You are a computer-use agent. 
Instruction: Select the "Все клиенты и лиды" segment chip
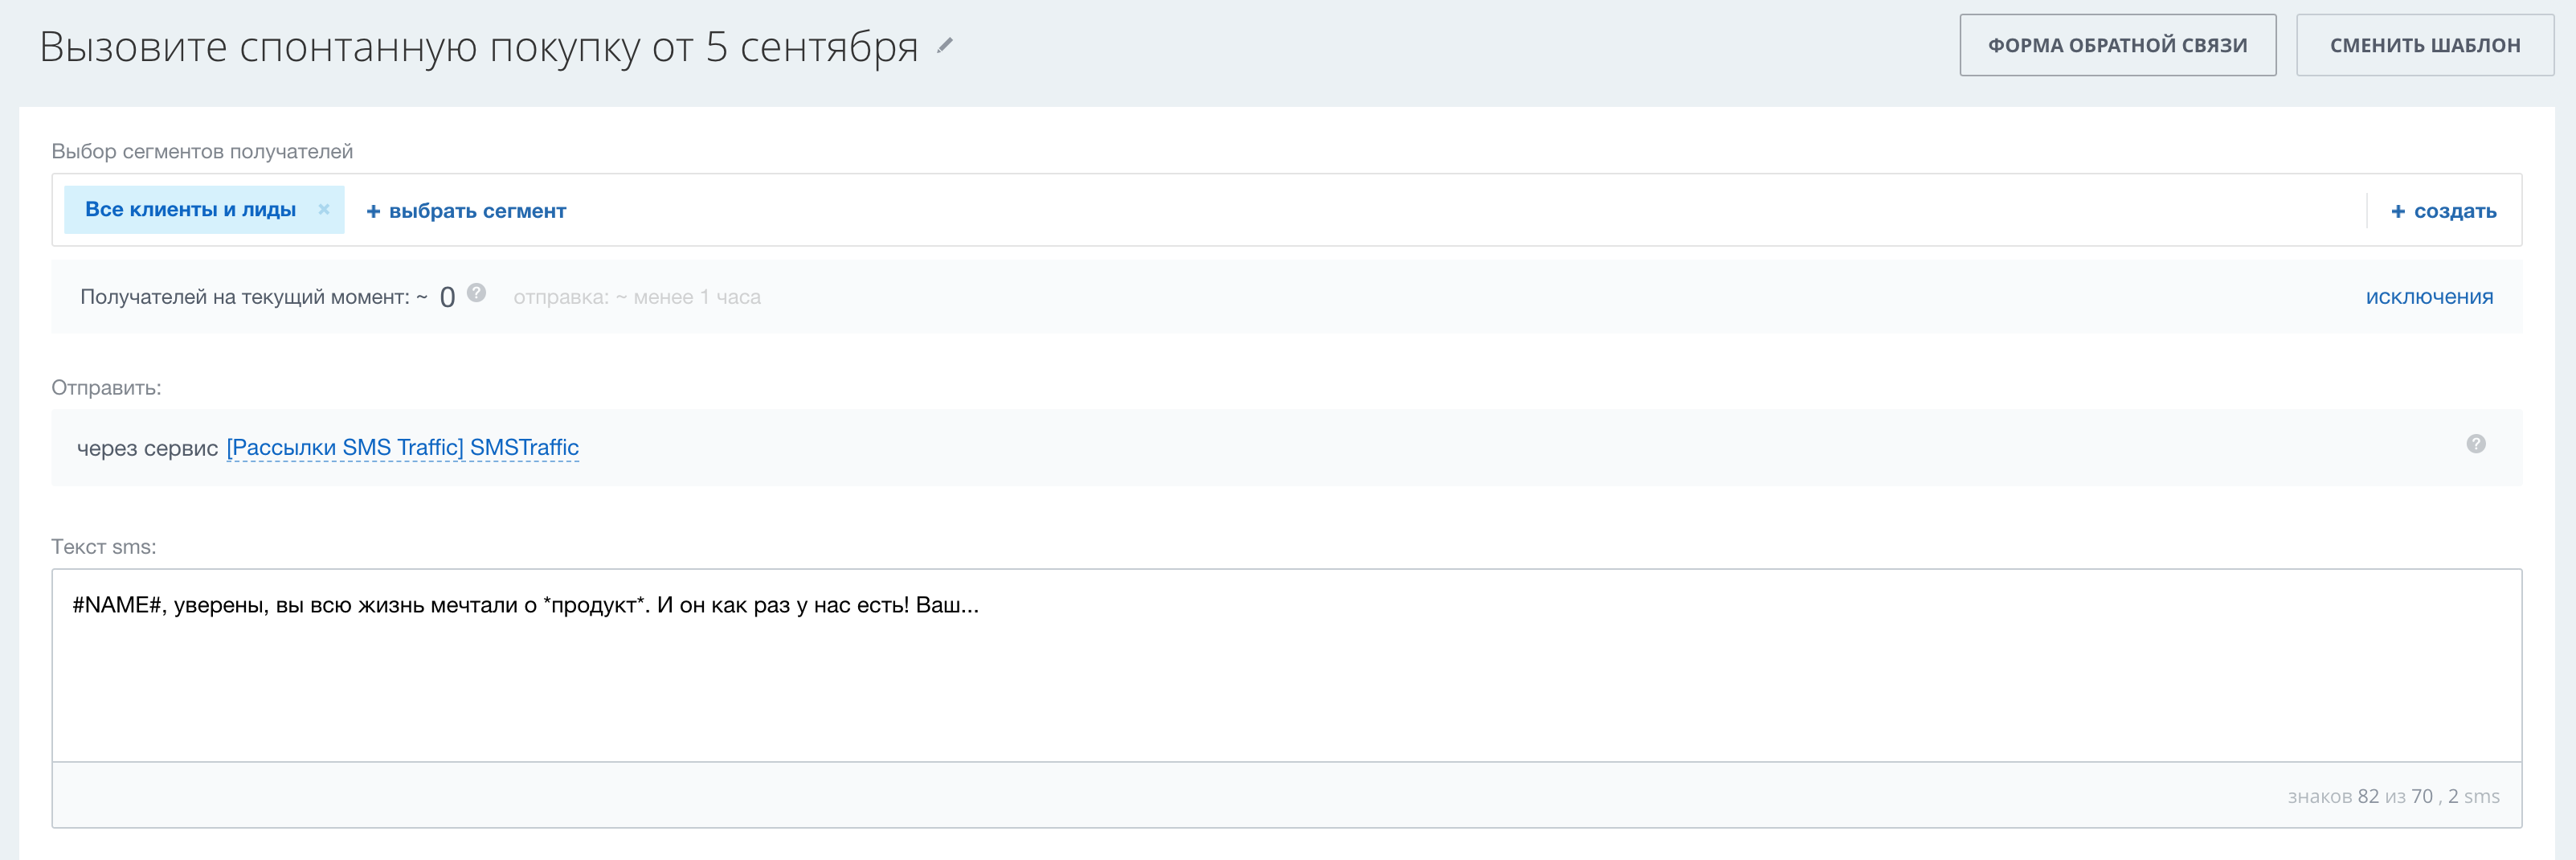190,210
